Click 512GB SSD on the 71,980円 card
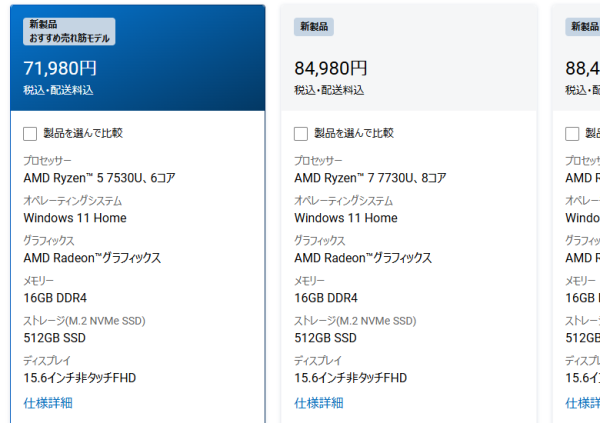Viewport: 600px width, 423px height. click(x=54, y=338)
